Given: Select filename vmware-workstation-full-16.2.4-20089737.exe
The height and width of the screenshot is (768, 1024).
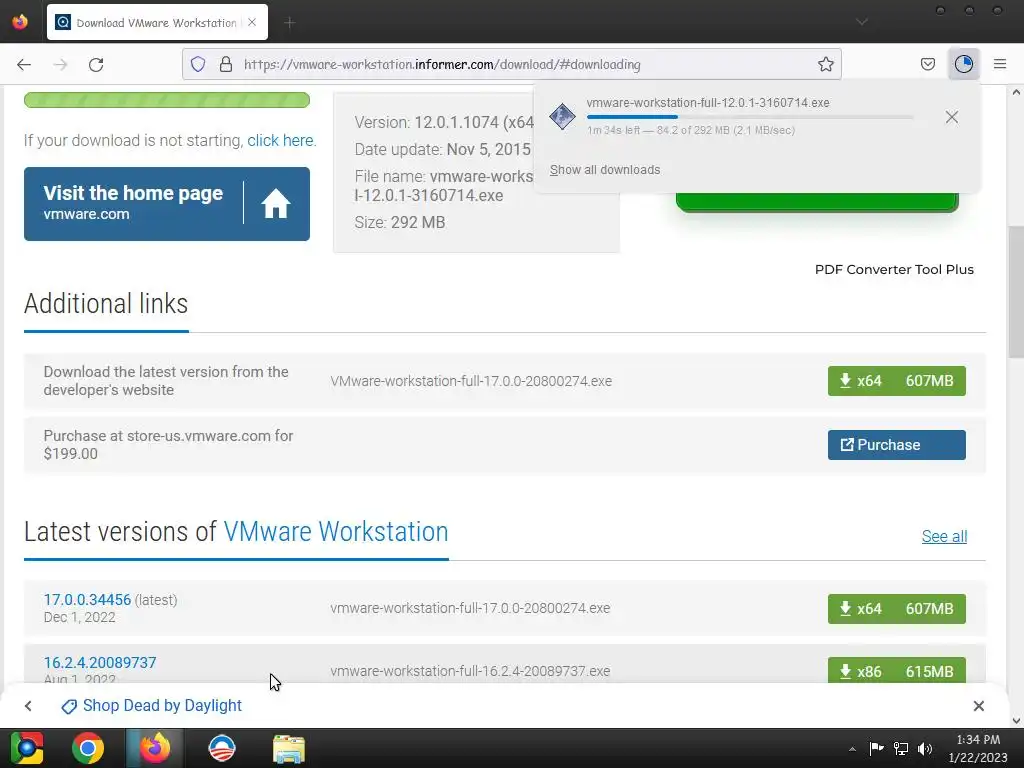Looking at the screenshot, I should (470, 671).
